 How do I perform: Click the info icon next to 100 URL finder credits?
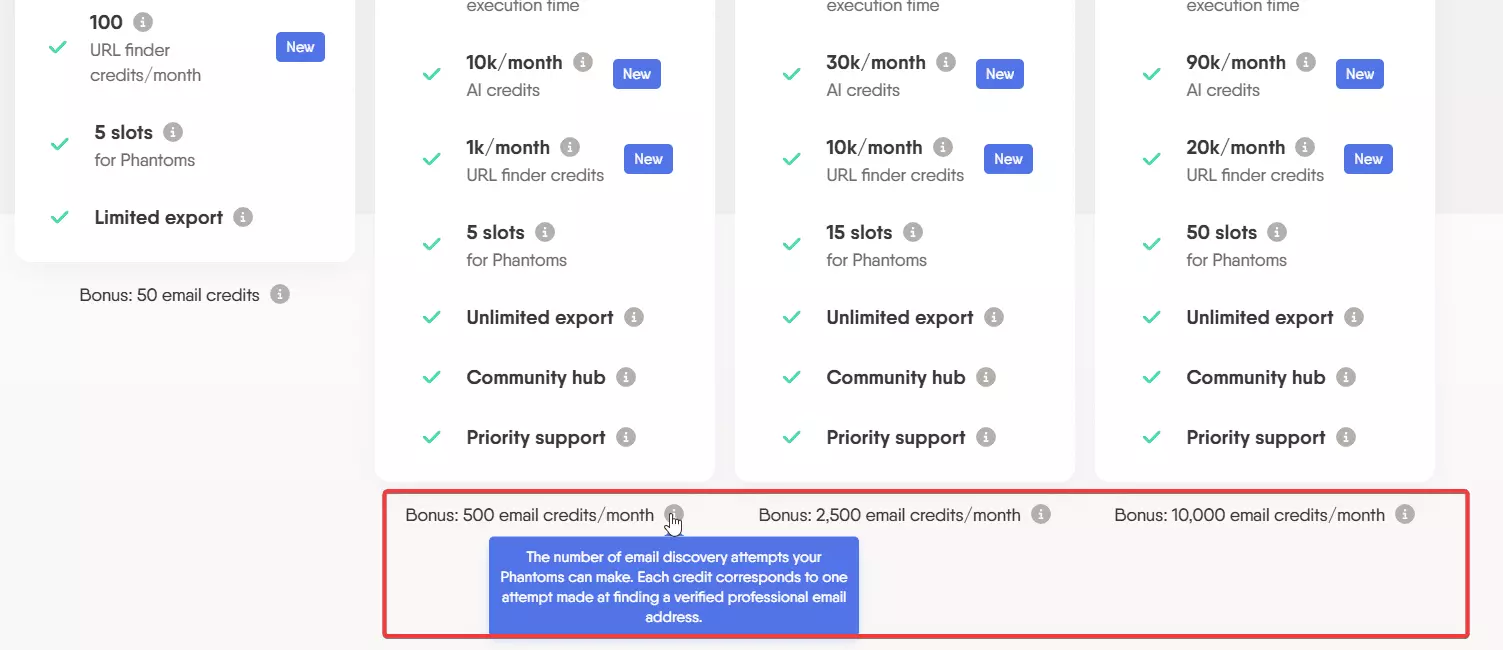[144, 21]
